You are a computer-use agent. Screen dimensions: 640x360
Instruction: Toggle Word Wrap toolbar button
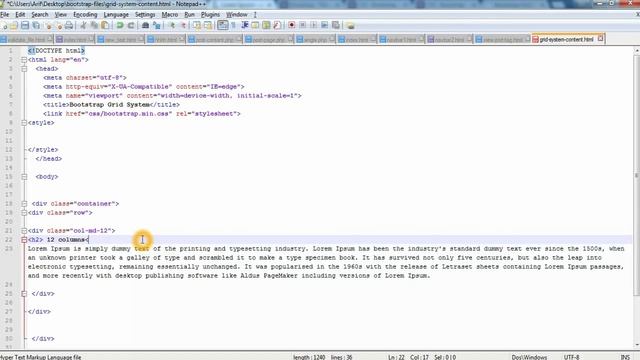[223, 26]
